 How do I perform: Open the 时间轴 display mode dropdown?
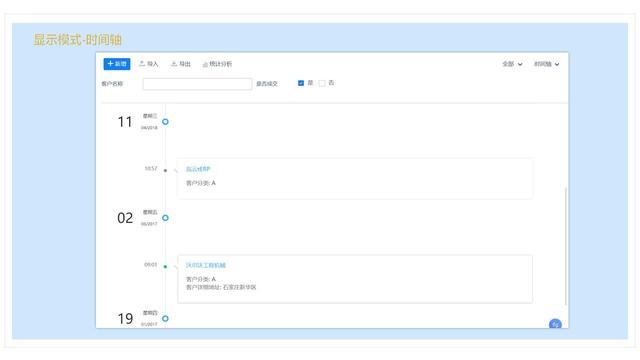[x=547, y=64]
